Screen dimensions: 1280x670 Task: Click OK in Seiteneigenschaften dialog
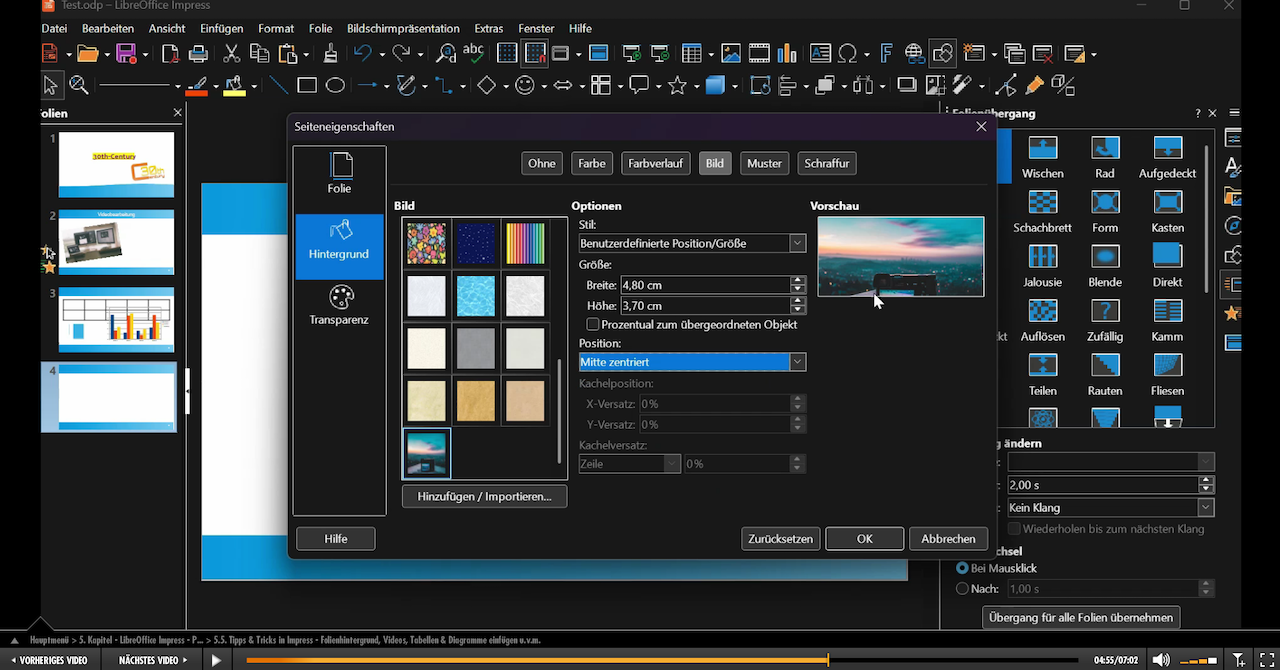(x=865, y=538)
